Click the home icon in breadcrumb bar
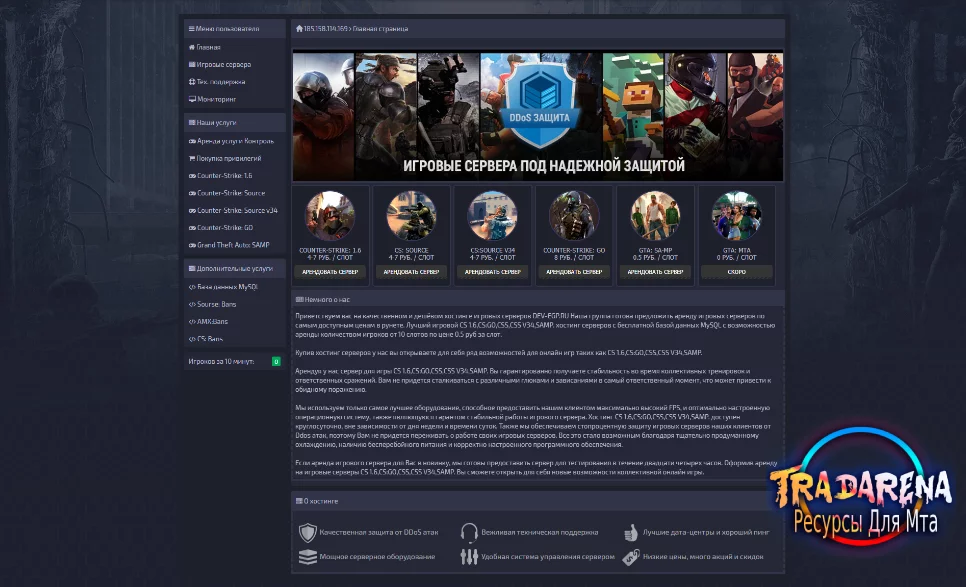 [x=299, y=28]
